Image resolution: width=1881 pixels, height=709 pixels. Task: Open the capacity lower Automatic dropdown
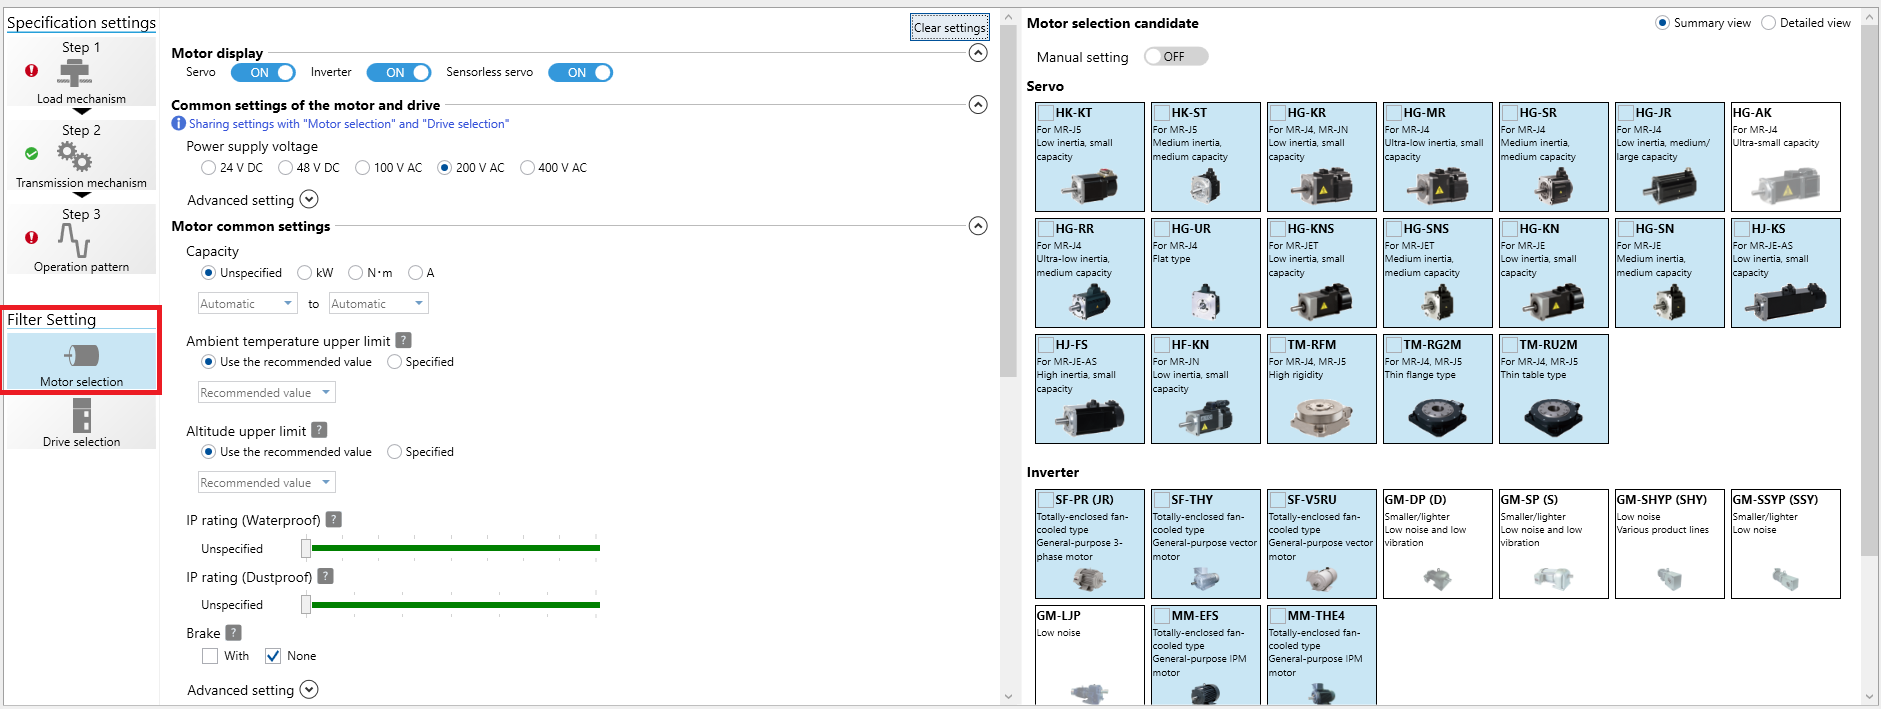248,303
